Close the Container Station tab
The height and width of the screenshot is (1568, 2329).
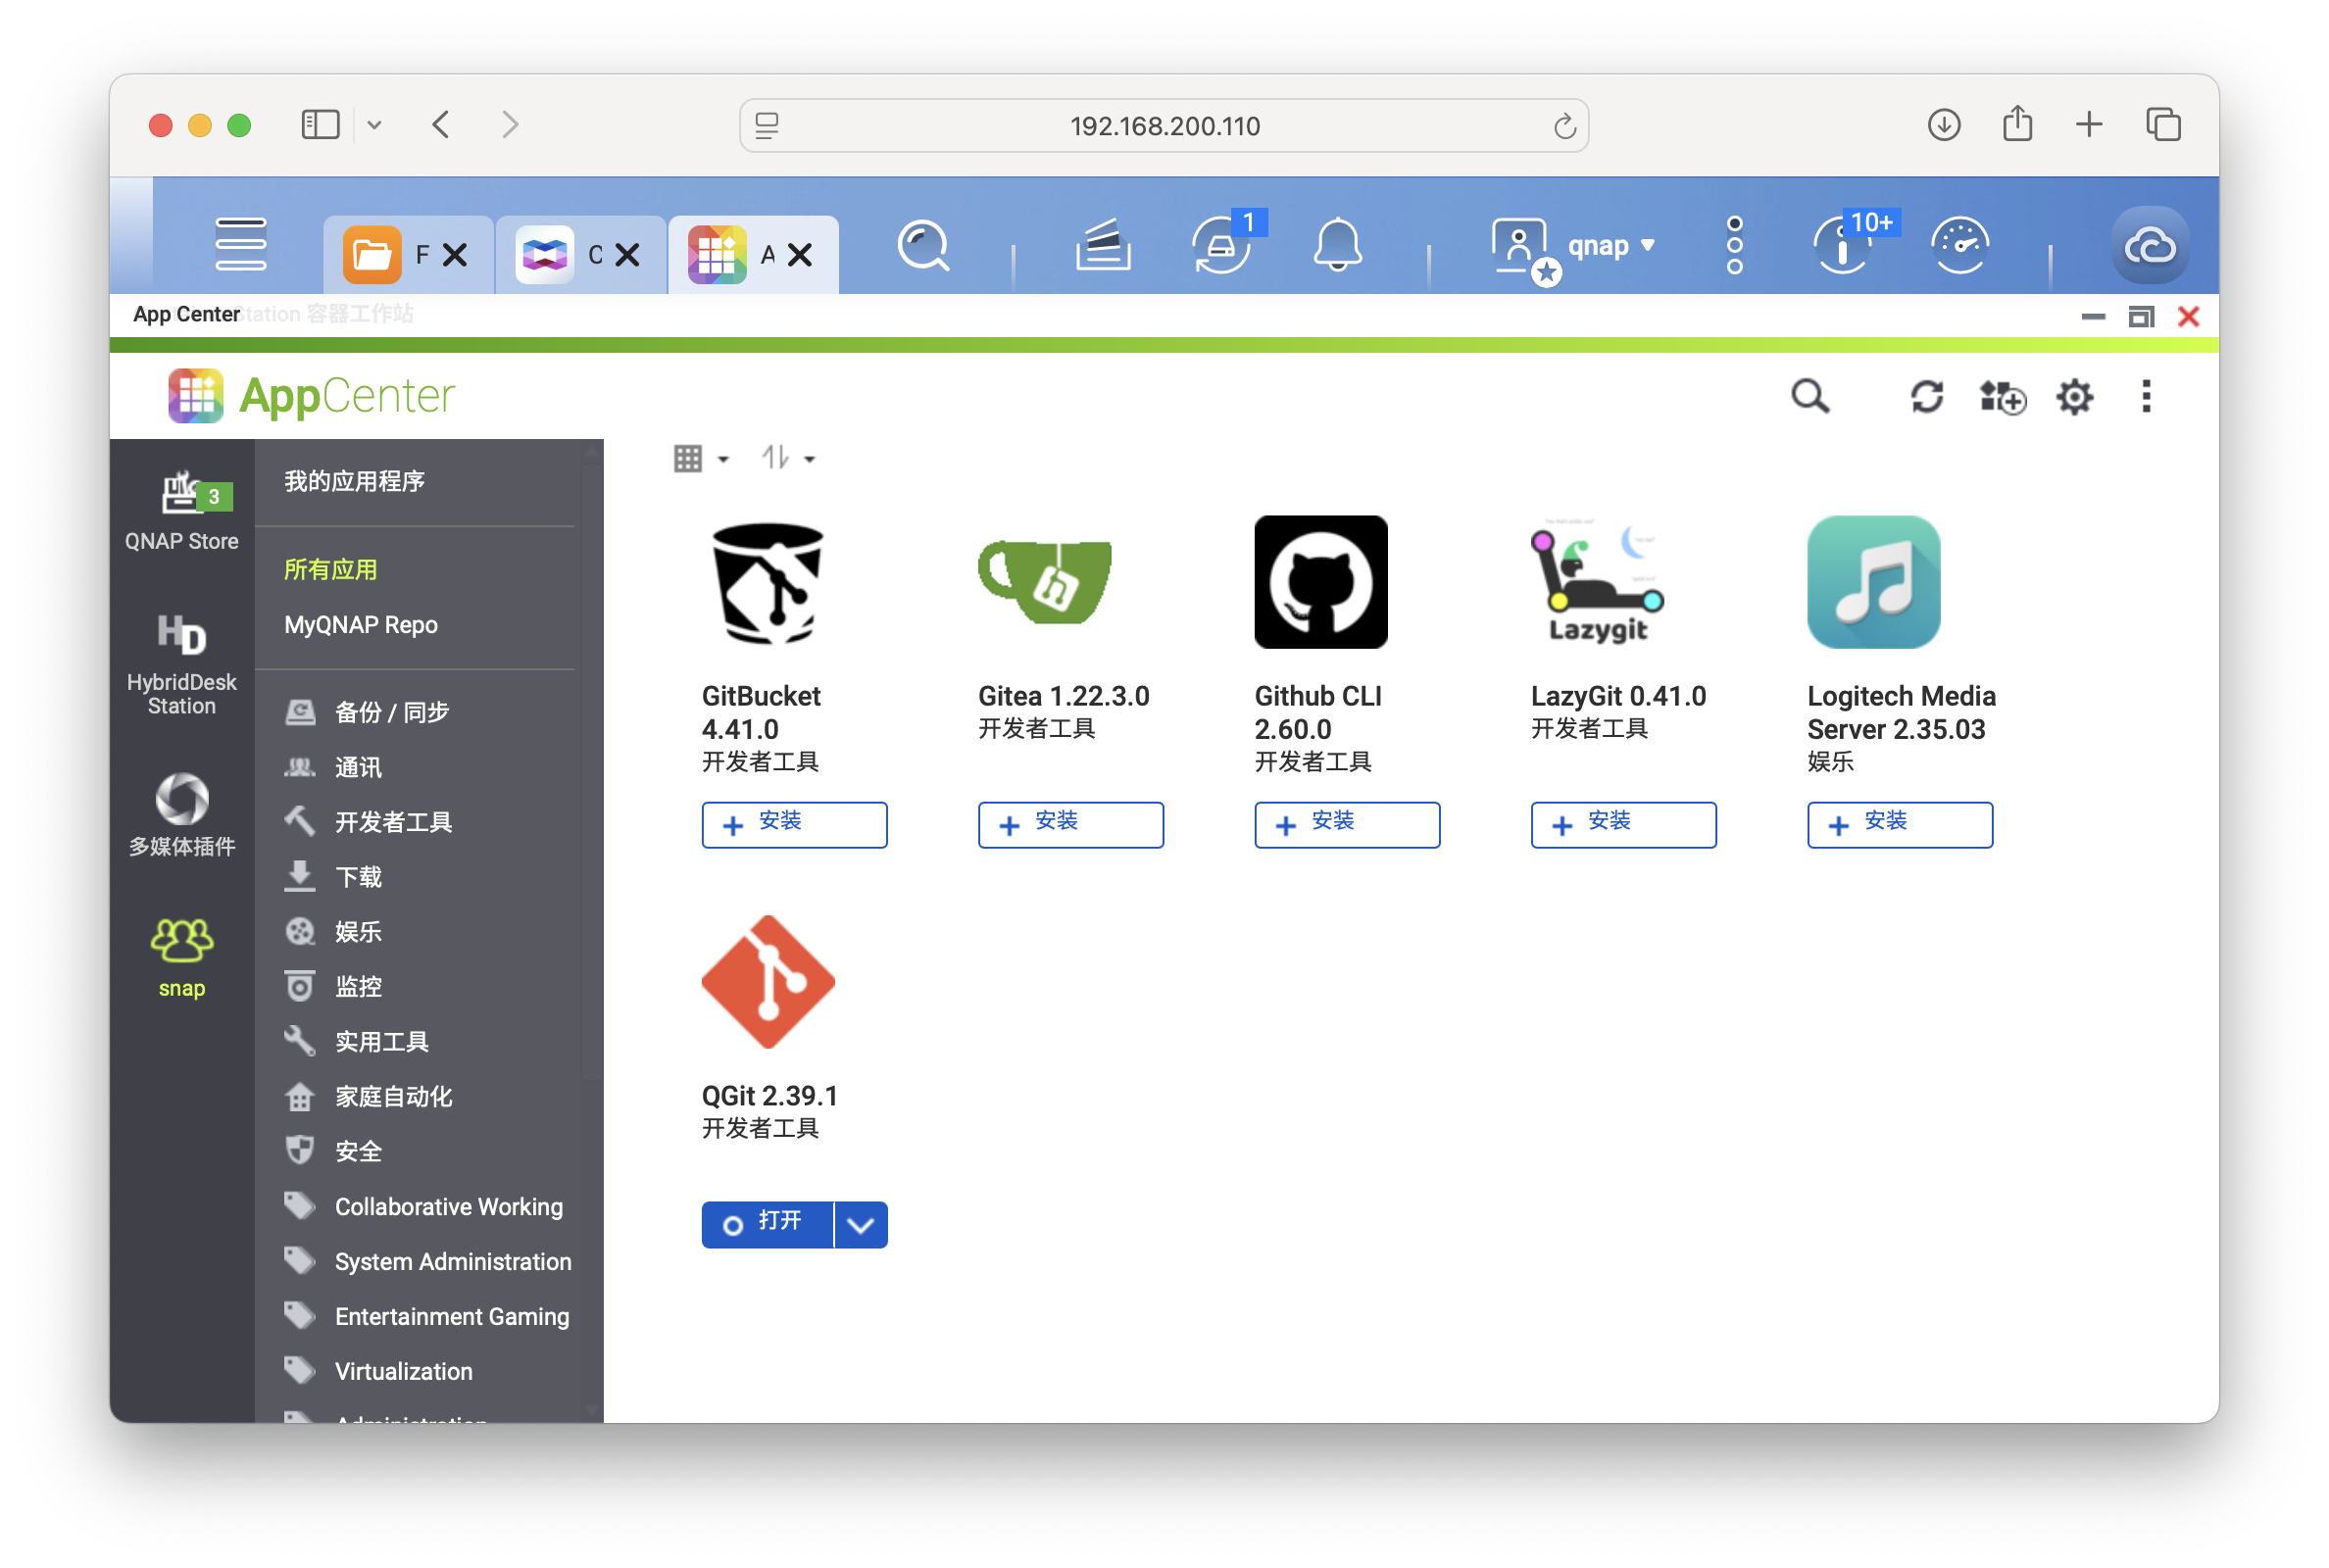pos(627,255)
